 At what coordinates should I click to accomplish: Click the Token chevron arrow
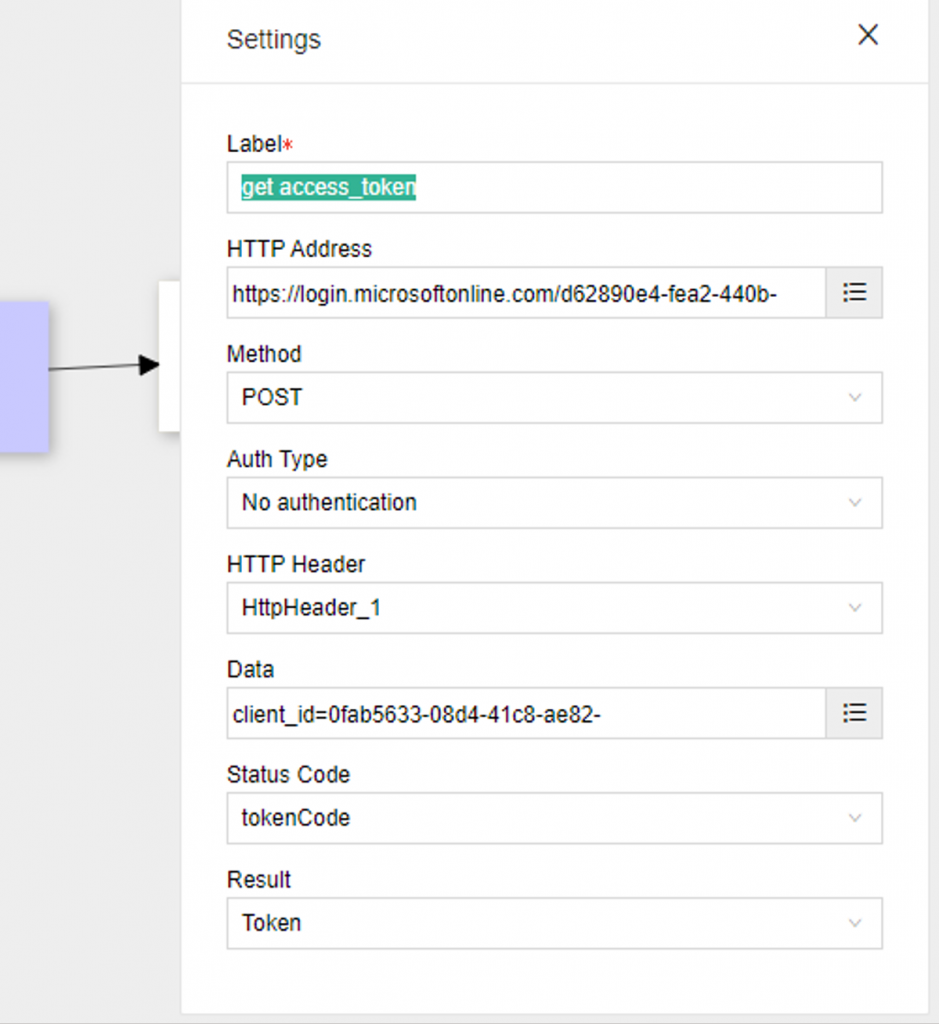[x=855, y=923]
